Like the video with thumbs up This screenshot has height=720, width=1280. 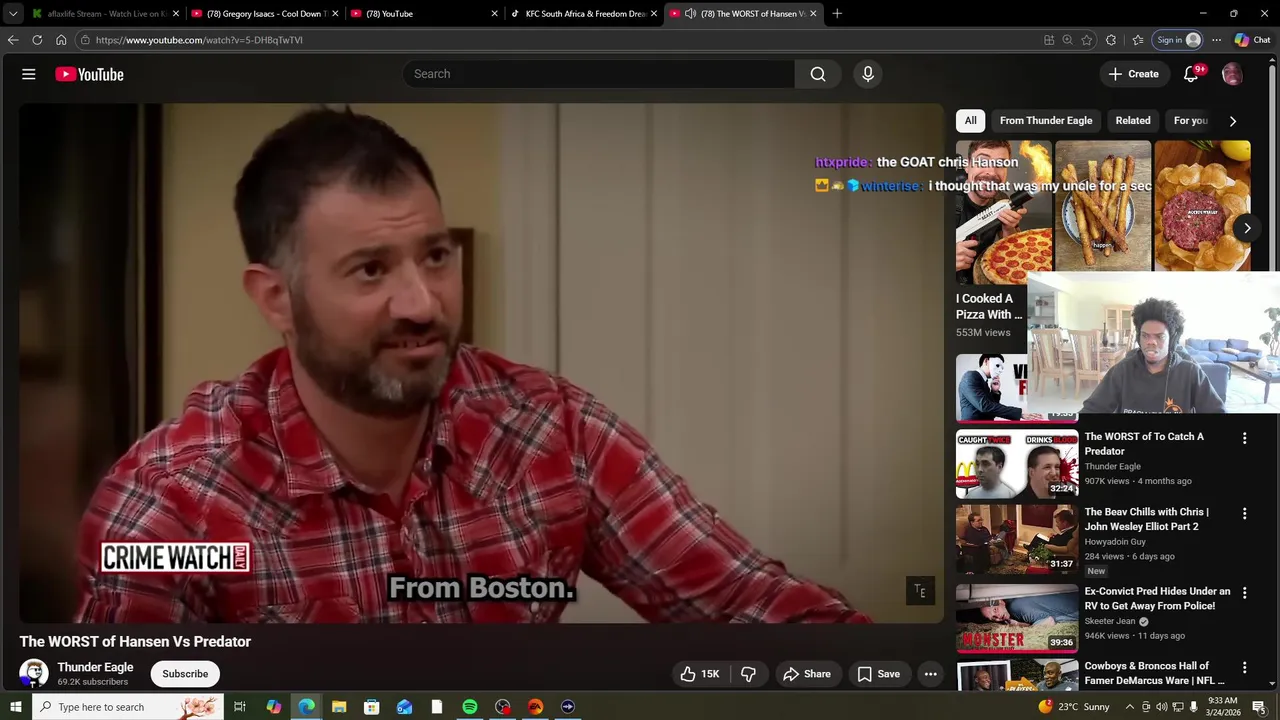click(700, 674)
